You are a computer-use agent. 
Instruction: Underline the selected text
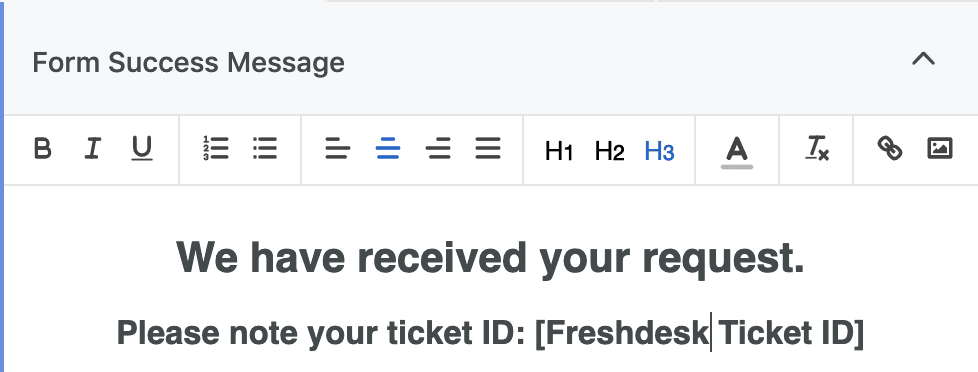pyautogui.click(x=142, y=149)
